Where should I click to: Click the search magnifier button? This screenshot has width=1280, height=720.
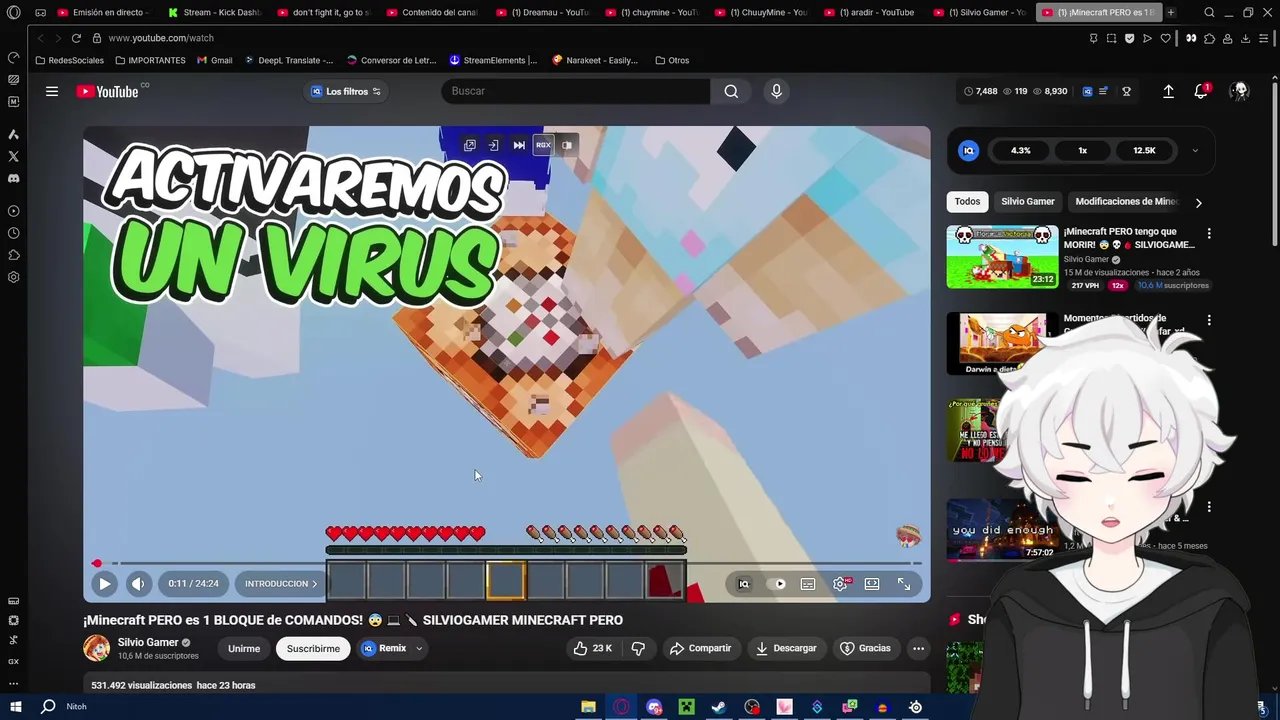tap(731, 91)
